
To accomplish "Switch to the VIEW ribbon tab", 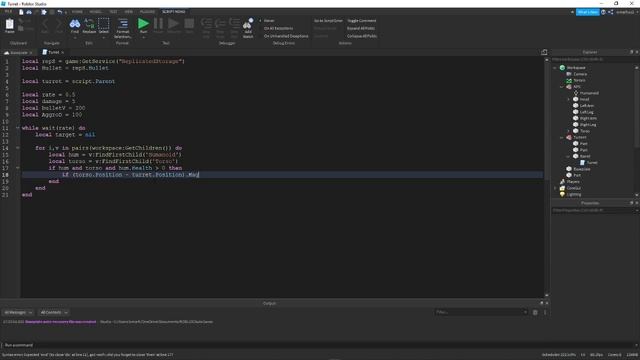I will (x=129, y=12).
